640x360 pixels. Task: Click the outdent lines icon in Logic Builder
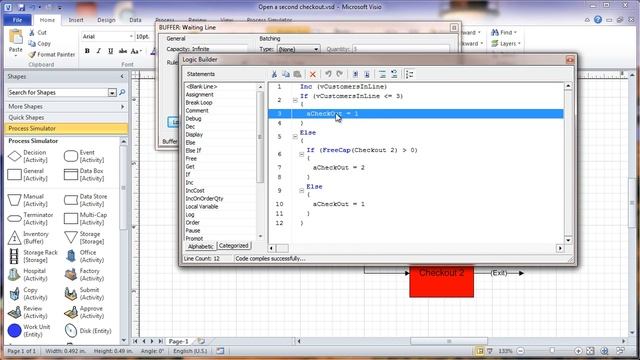point(394,74)
